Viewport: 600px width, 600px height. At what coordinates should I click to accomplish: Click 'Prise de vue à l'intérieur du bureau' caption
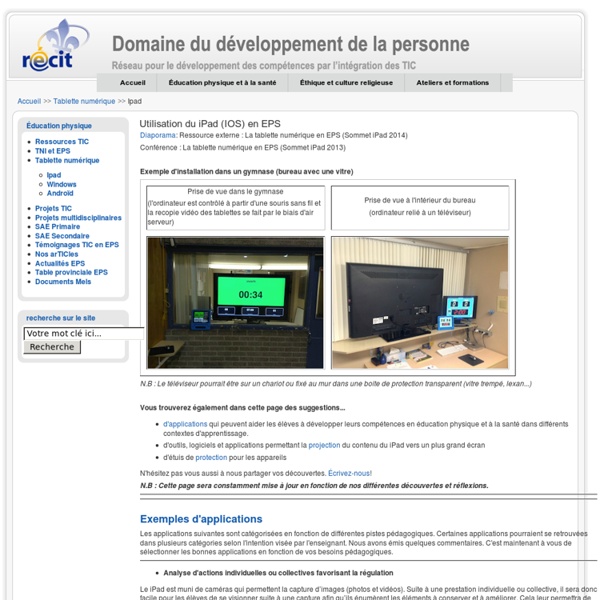click(420, 200)
